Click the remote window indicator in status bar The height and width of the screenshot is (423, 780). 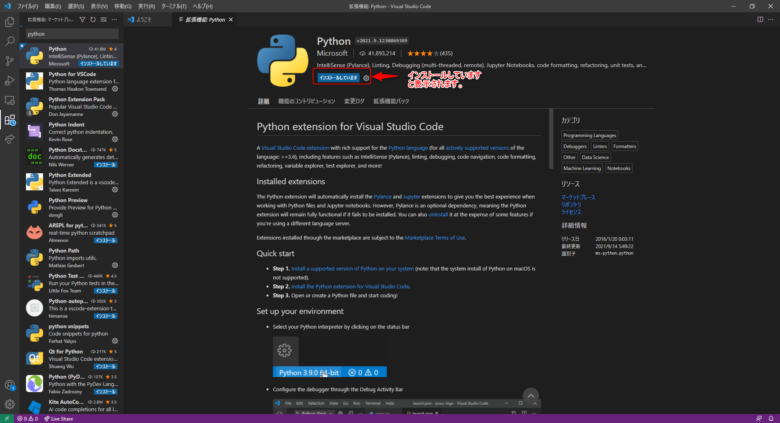click(x=6, y=419)
